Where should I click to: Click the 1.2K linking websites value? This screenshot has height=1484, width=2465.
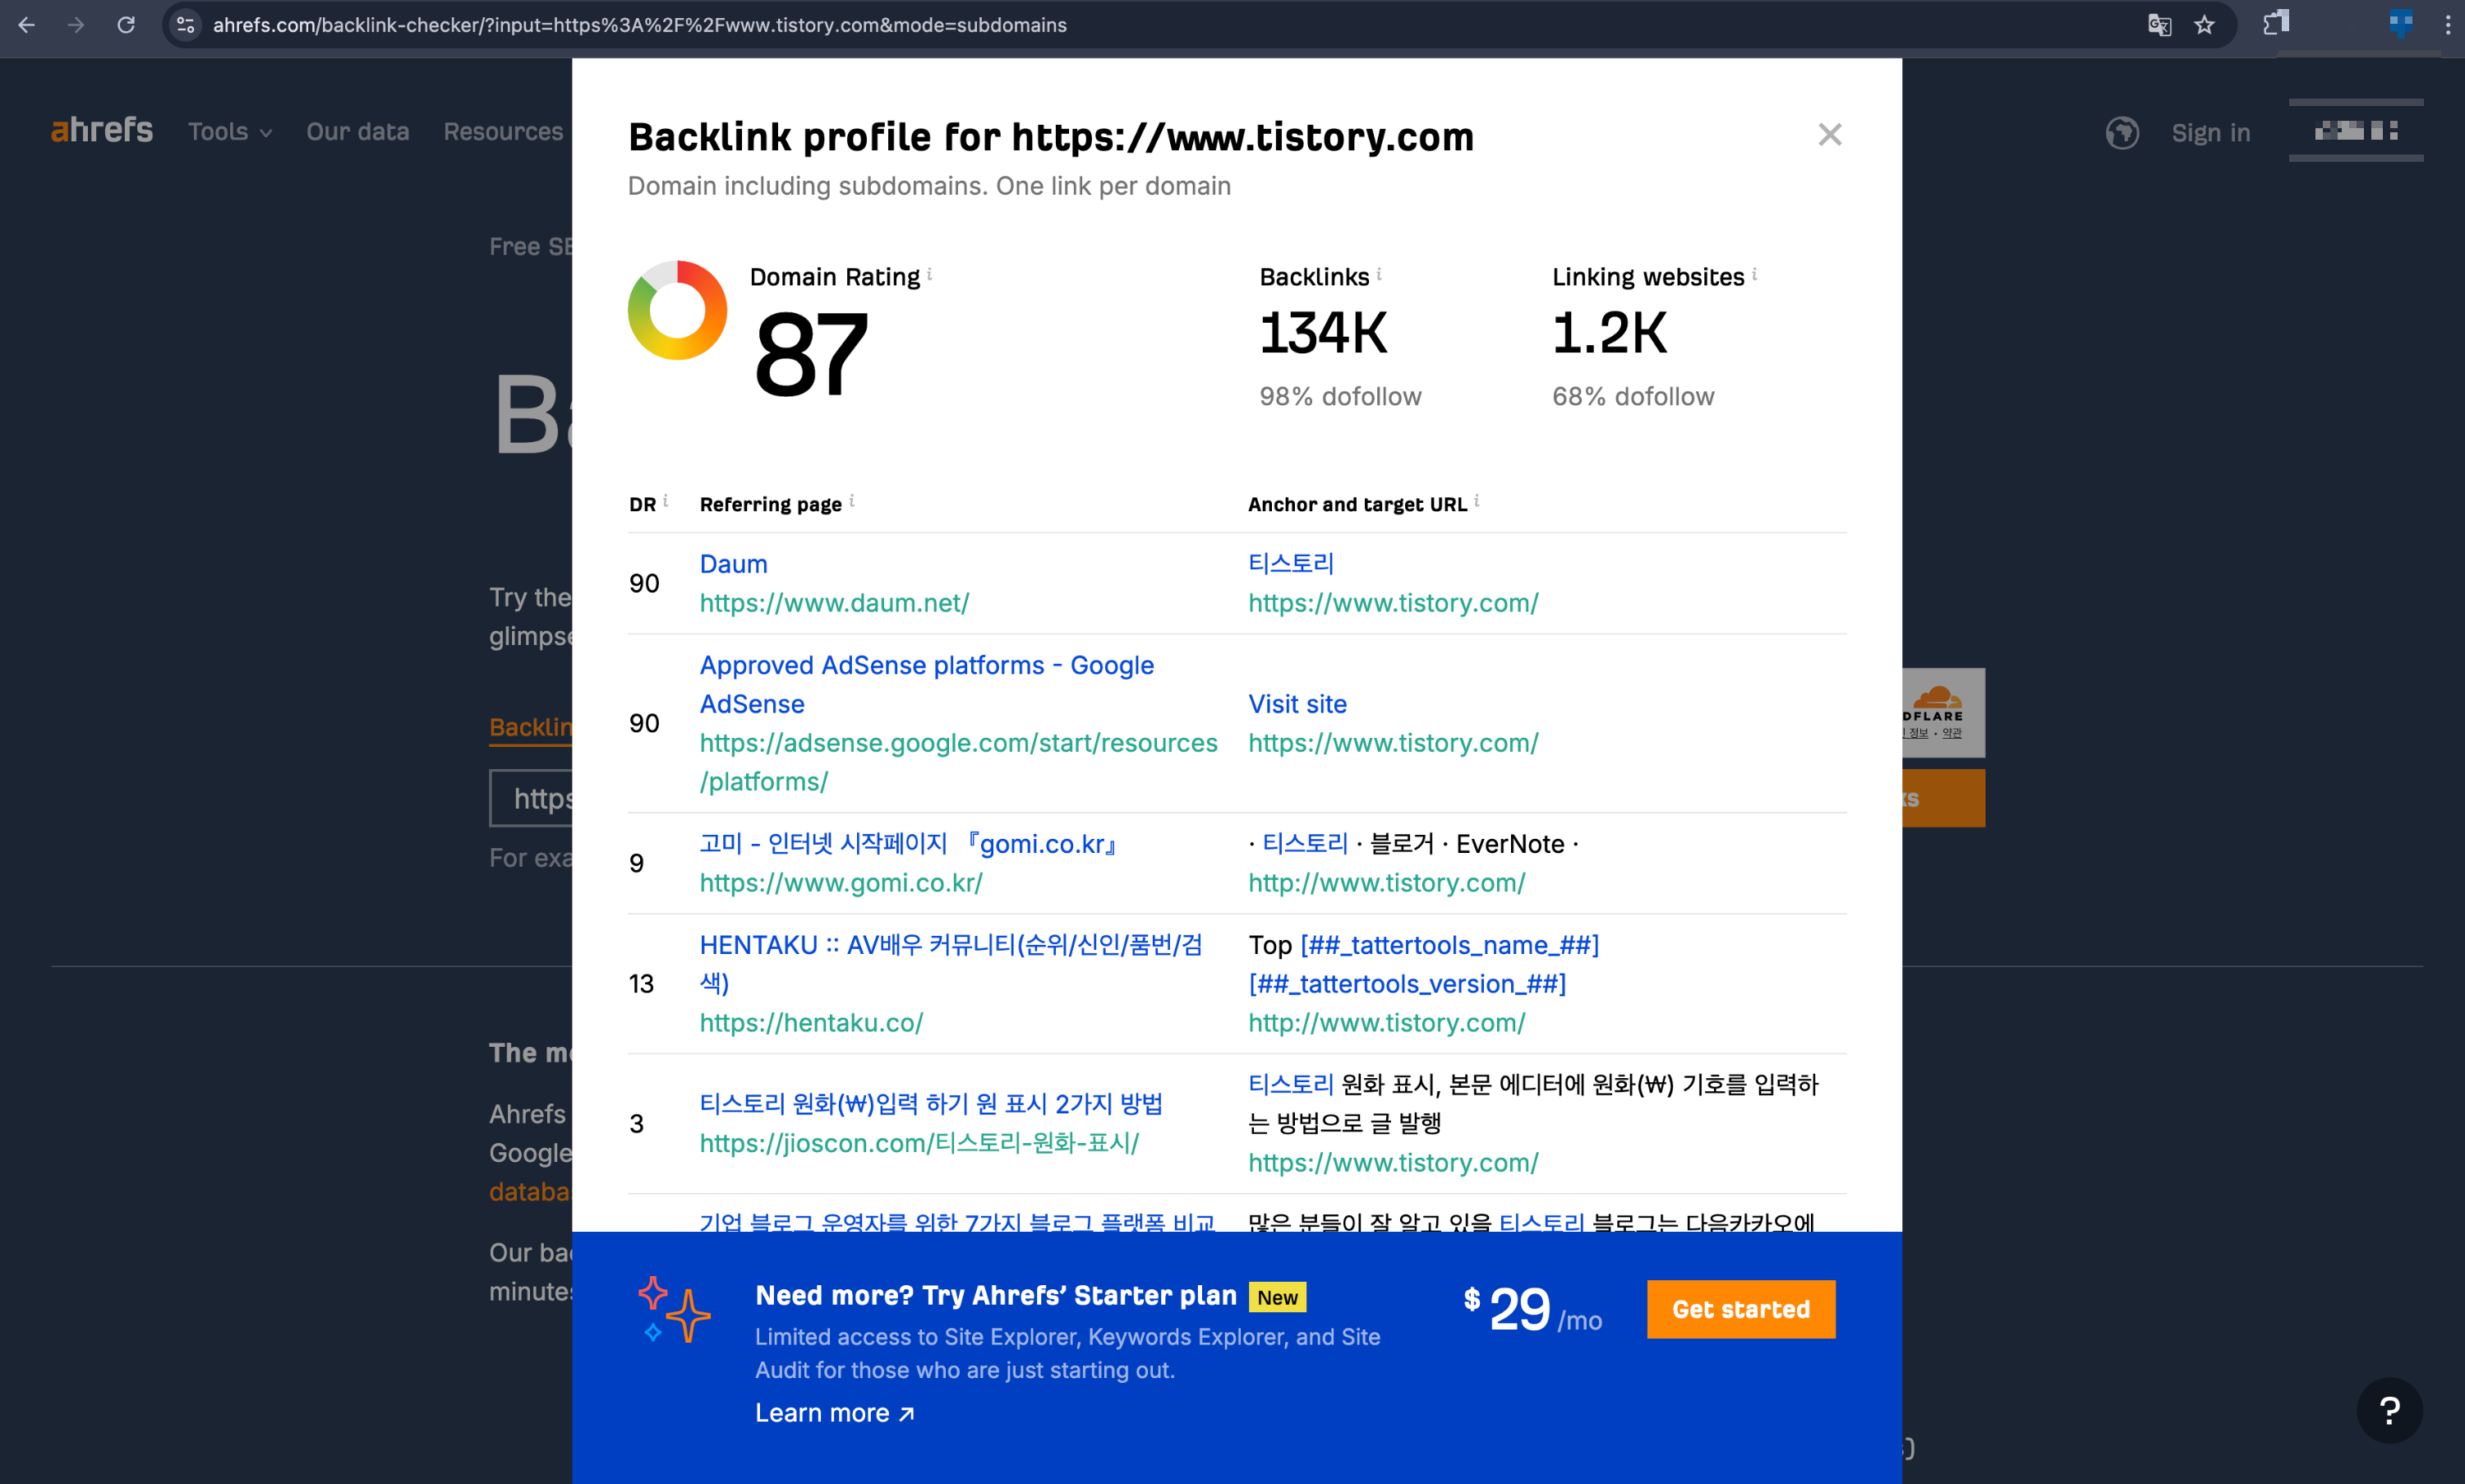point(1609,333)
